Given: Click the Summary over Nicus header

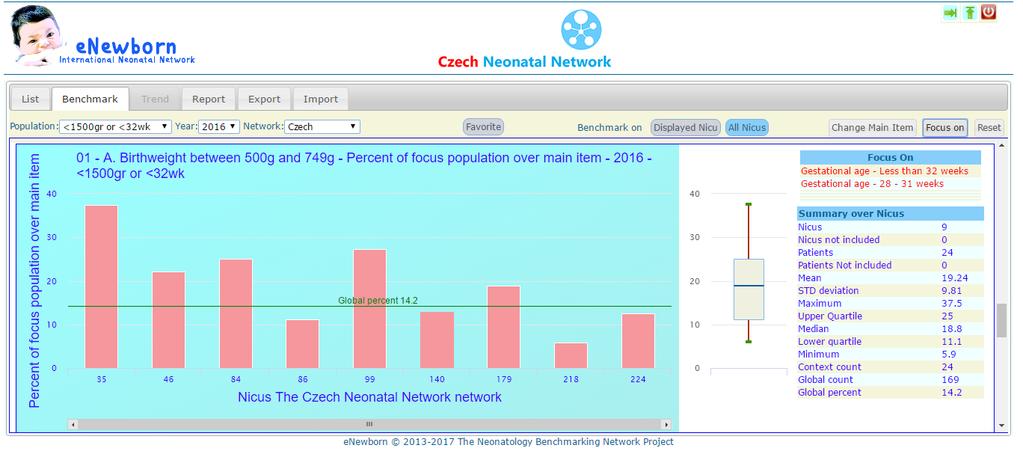Looking at the screenshot, I should 890,214.
